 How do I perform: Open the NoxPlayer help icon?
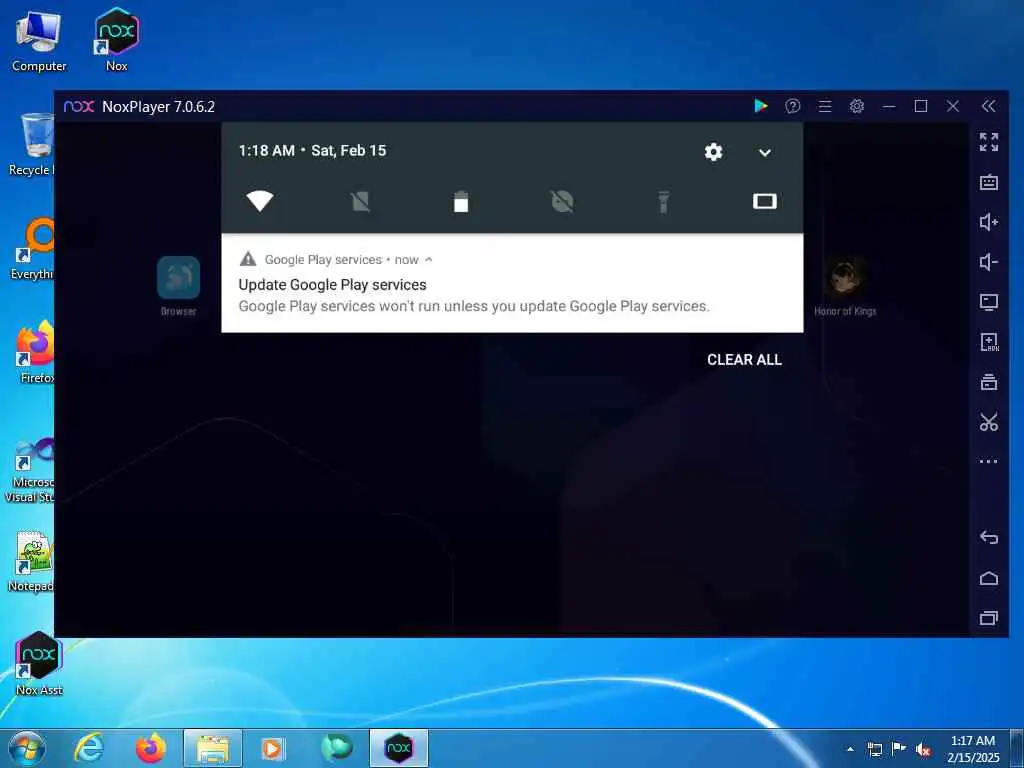click(x=793, y=106)
